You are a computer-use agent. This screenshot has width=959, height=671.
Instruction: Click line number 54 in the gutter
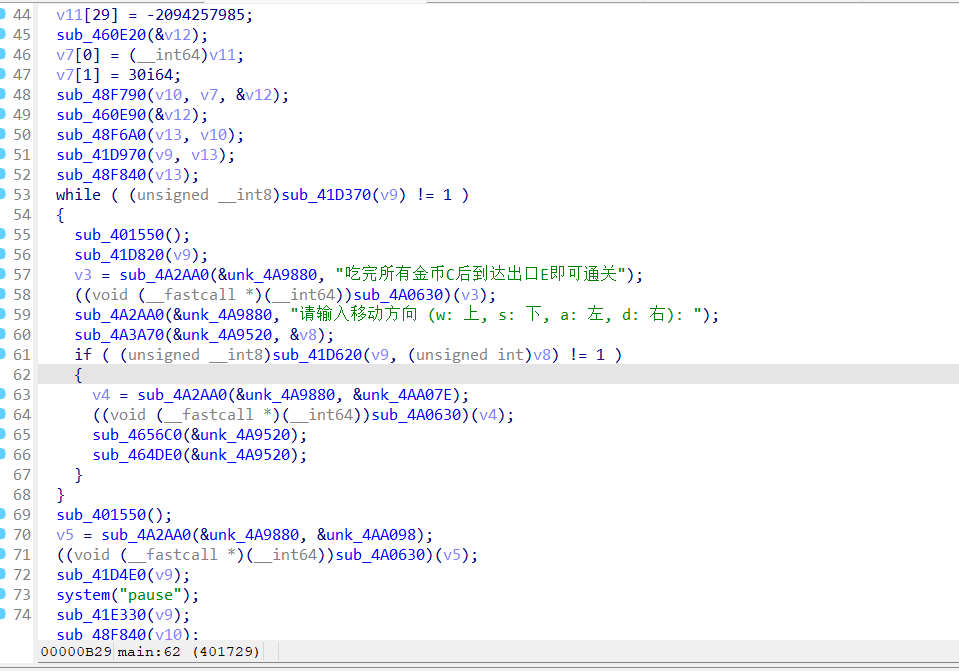22,215
